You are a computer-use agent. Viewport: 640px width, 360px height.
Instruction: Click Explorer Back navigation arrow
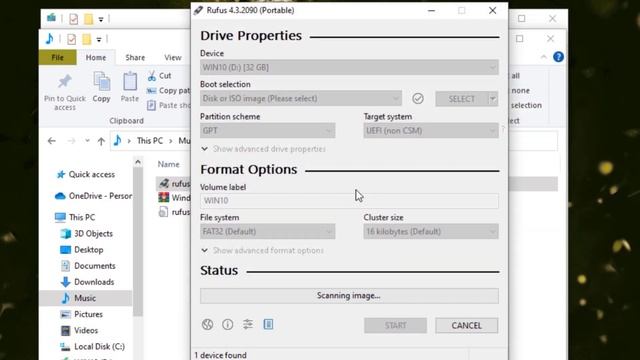coord(51,141)
